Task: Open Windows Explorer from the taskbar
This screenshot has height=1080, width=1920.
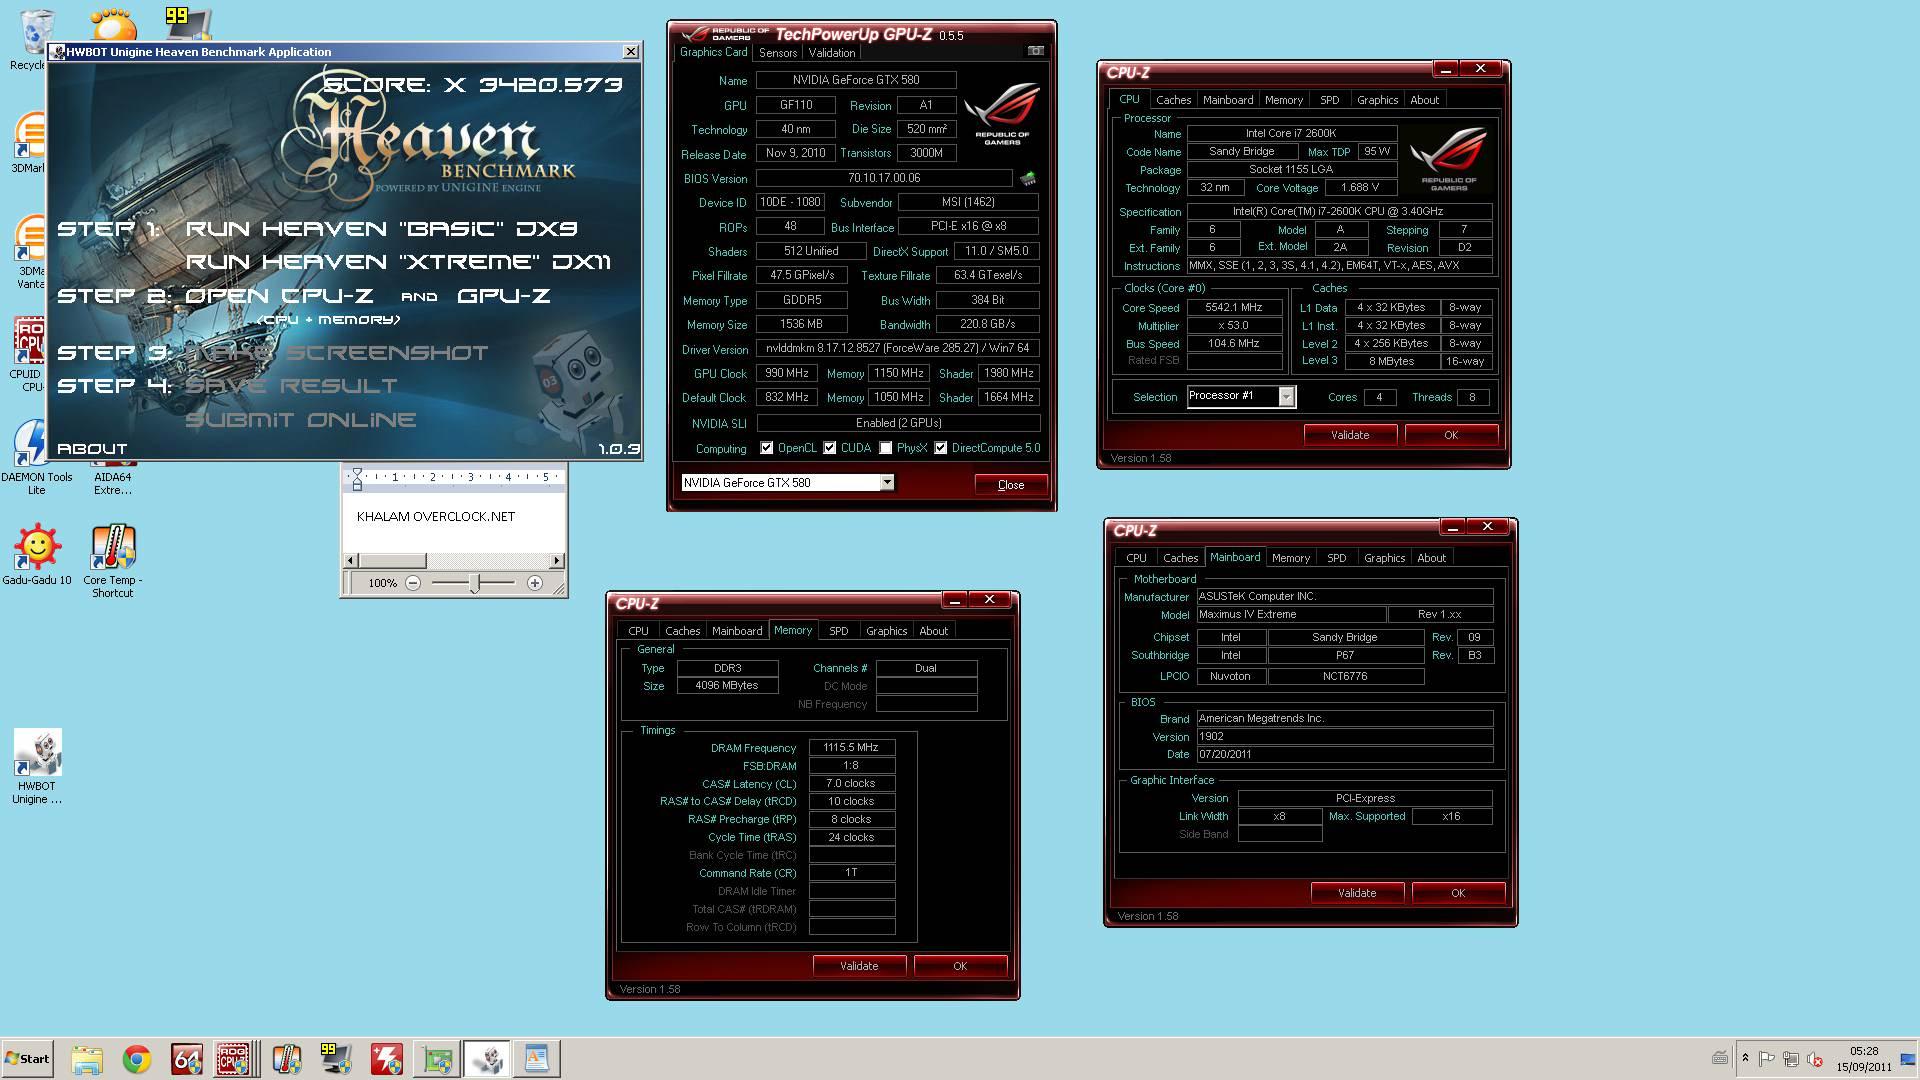Action: [87, 1059]
